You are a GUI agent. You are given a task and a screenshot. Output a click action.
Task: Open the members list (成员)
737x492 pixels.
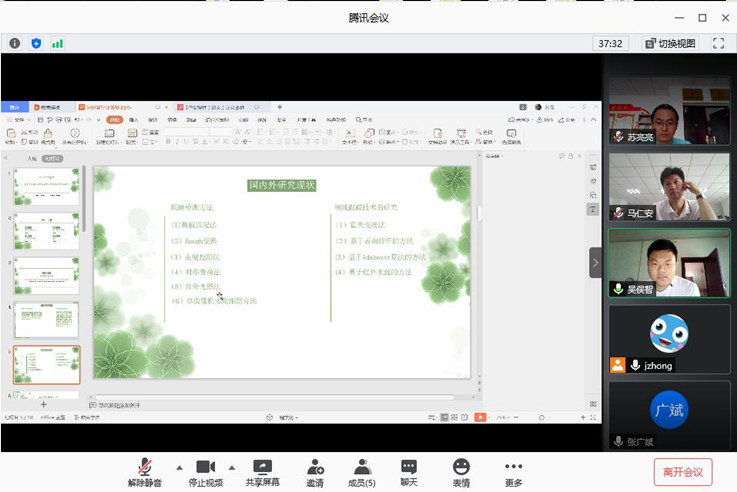click(x=362, y=471)
